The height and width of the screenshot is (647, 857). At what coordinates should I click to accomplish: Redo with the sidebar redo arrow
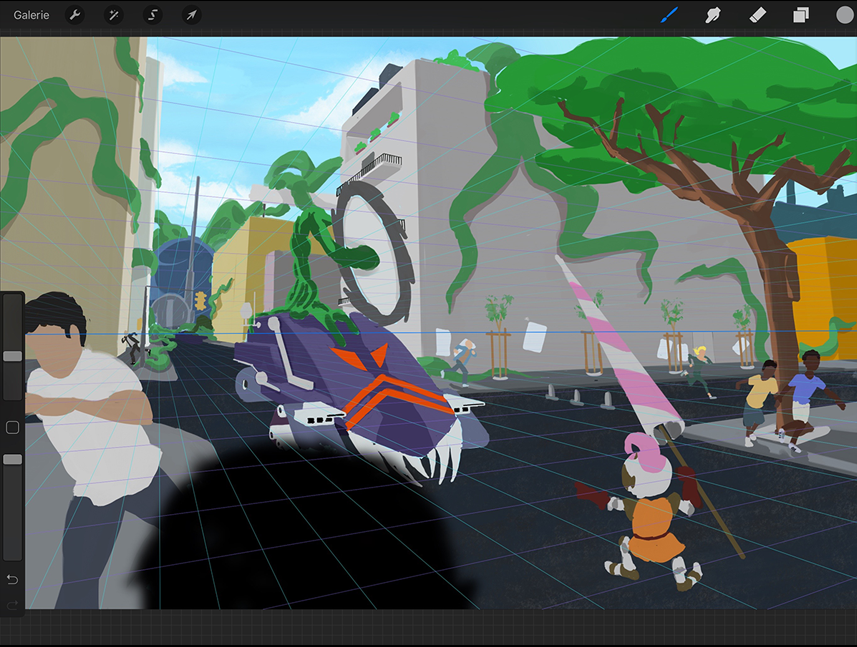pos(12,605)
